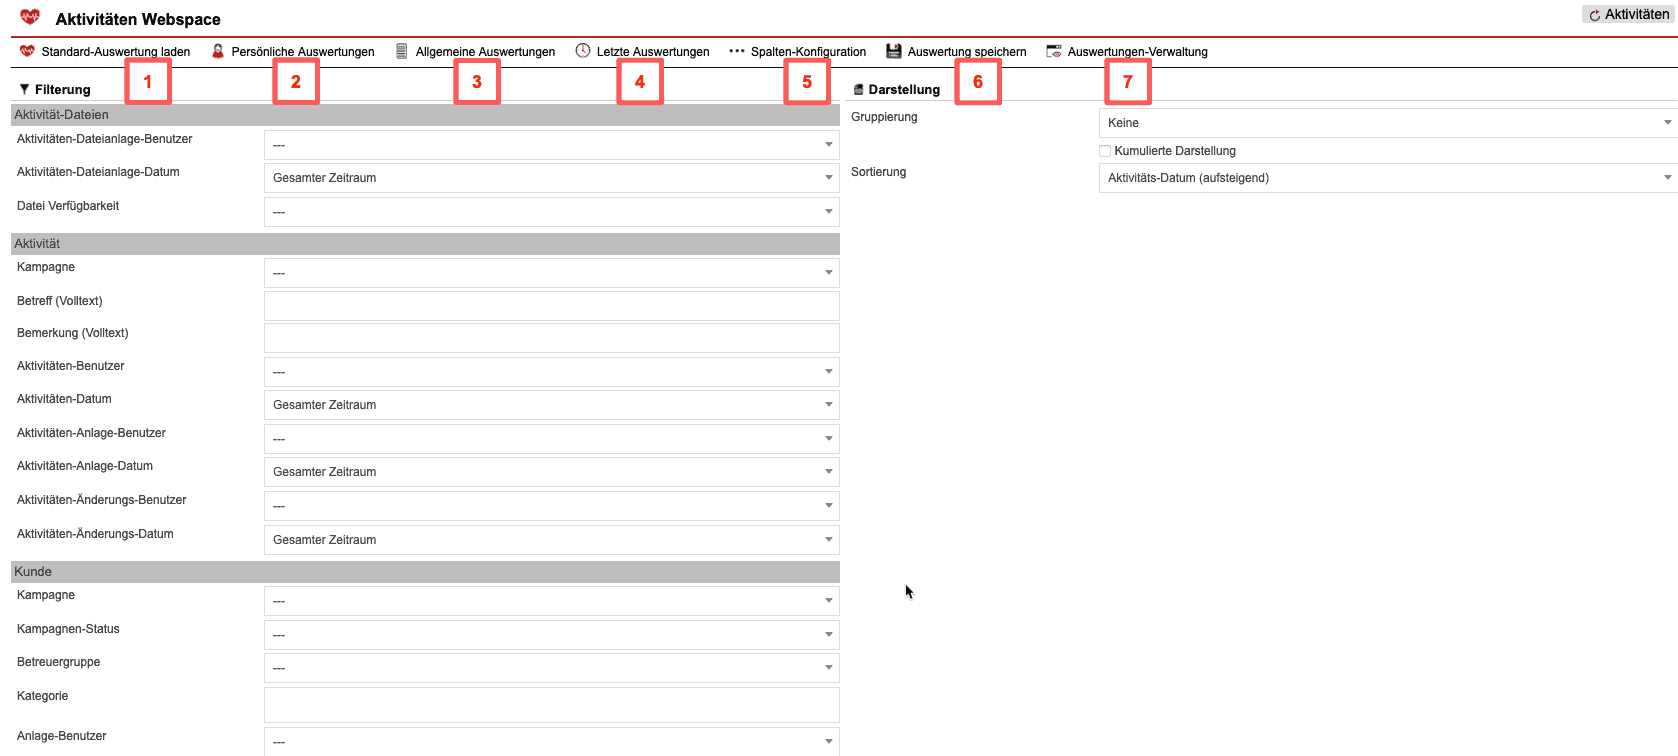The width and height of the screenshot is (1678, 756).
Task: Click the heart icon for Standard-Auswertung laden
Action: coord(27,51)
